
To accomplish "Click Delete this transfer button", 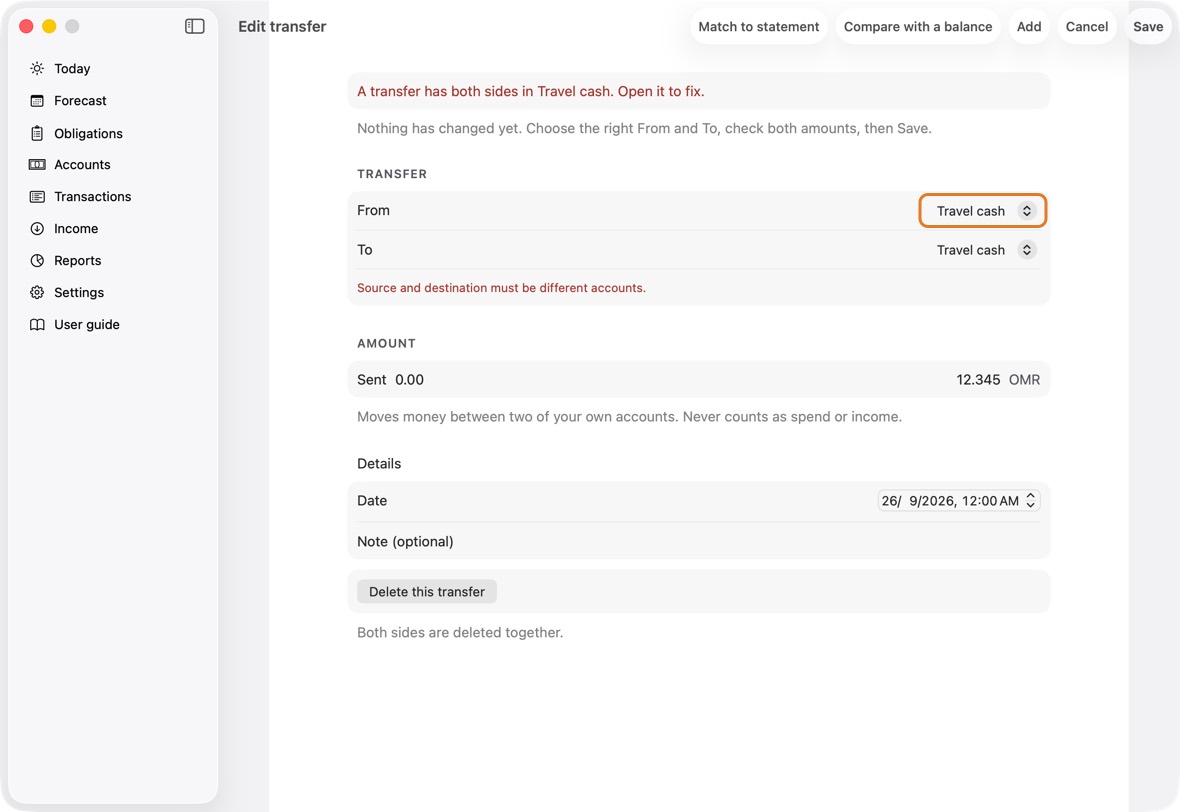I will point(427,592).
